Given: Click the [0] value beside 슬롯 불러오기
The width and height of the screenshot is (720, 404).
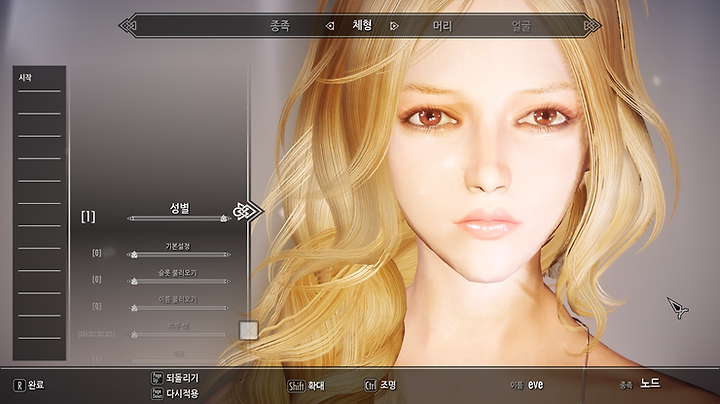Looking at the screenshot, I should pyautogui.click(x=96, y=279).
